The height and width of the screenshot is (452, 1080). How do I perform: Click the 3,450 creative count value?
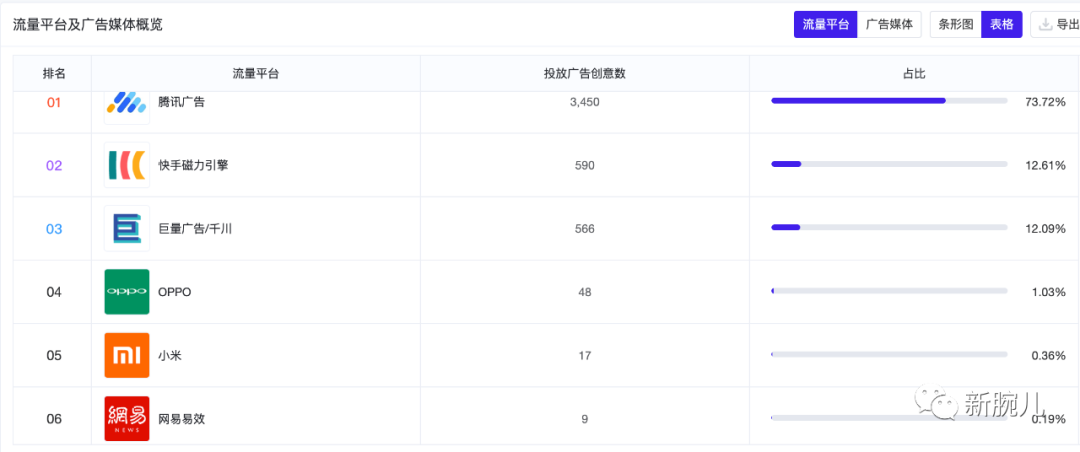pos(585,102)
